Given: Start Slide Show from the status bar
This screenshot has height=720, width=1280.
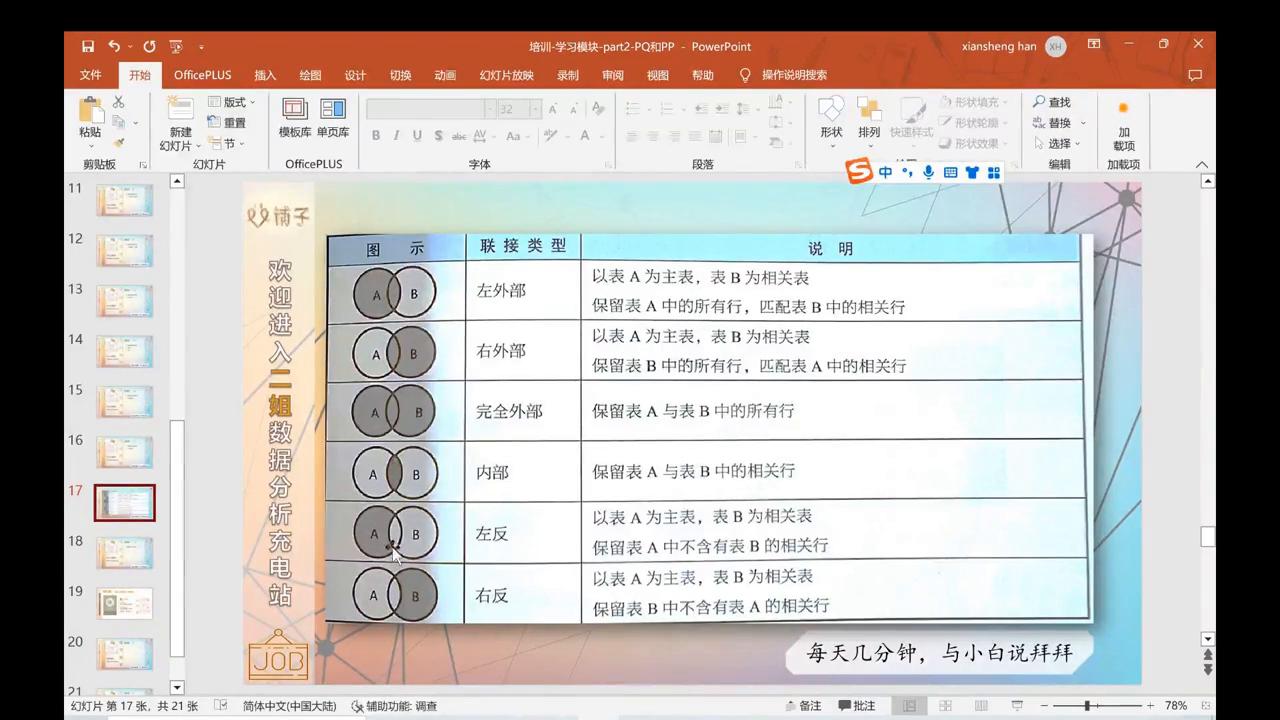Looking at the screenshot, I should (1017, 706).
